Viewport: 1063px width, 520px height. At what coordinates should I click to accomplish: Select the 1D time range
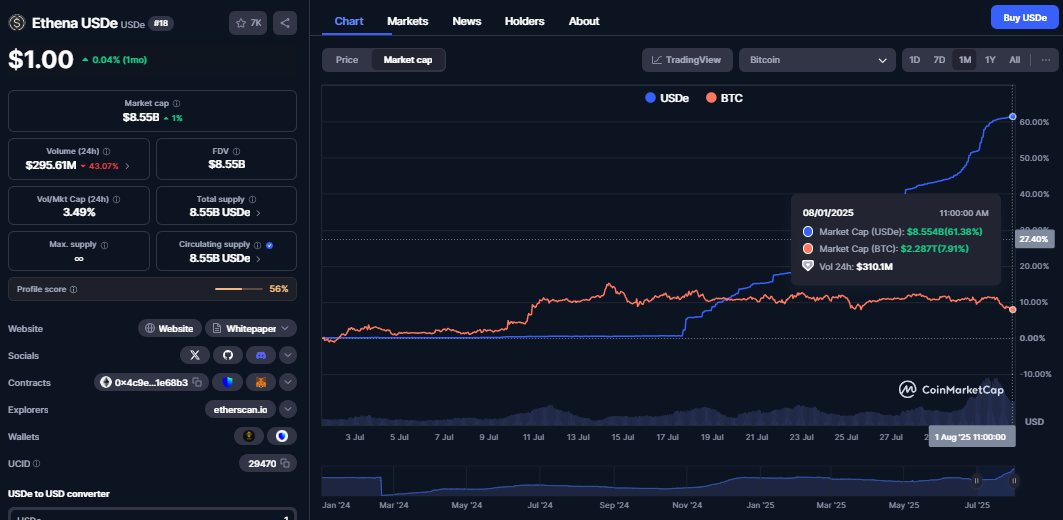coord(915,60)
